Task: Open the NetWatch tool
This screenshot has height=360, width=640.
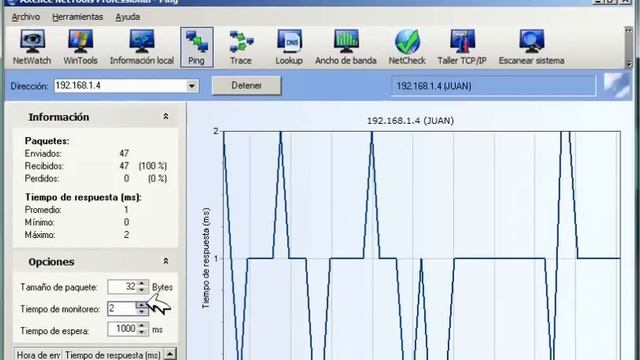Action: coord(32,47)
